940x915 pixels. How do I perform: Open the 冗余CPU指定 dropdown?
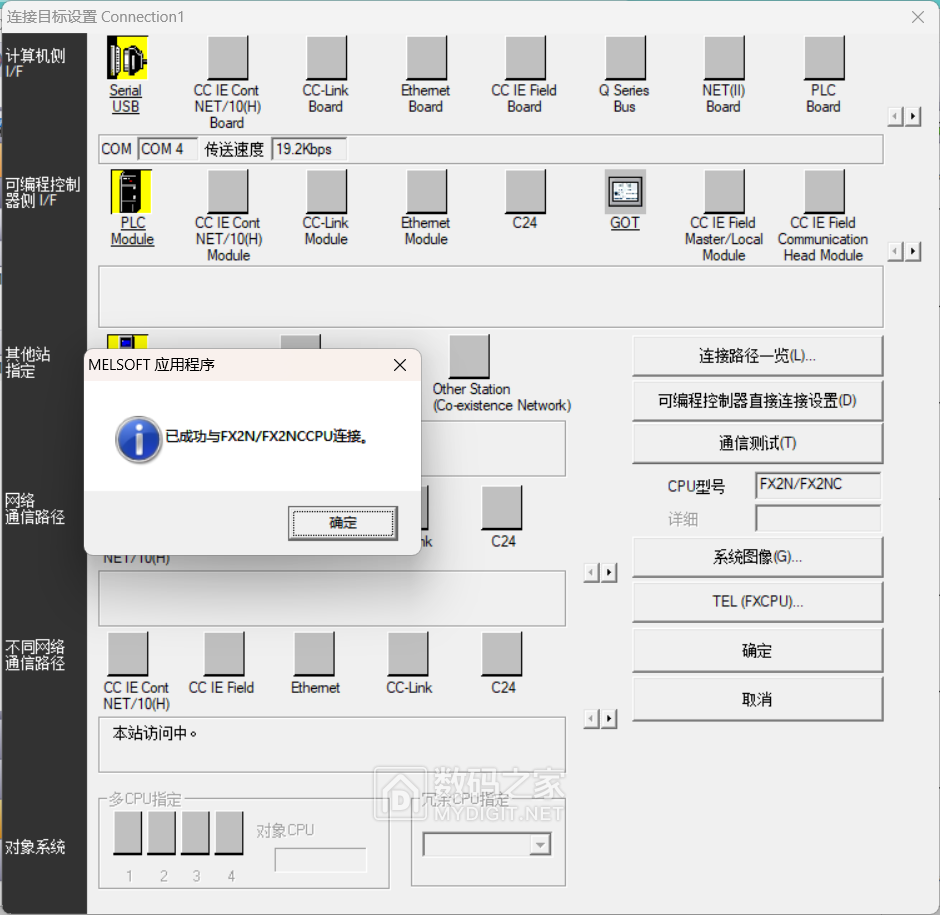pos(540,845)
